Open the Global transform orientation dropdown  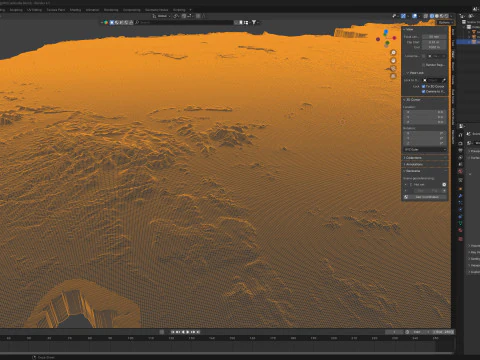[161, 16]
